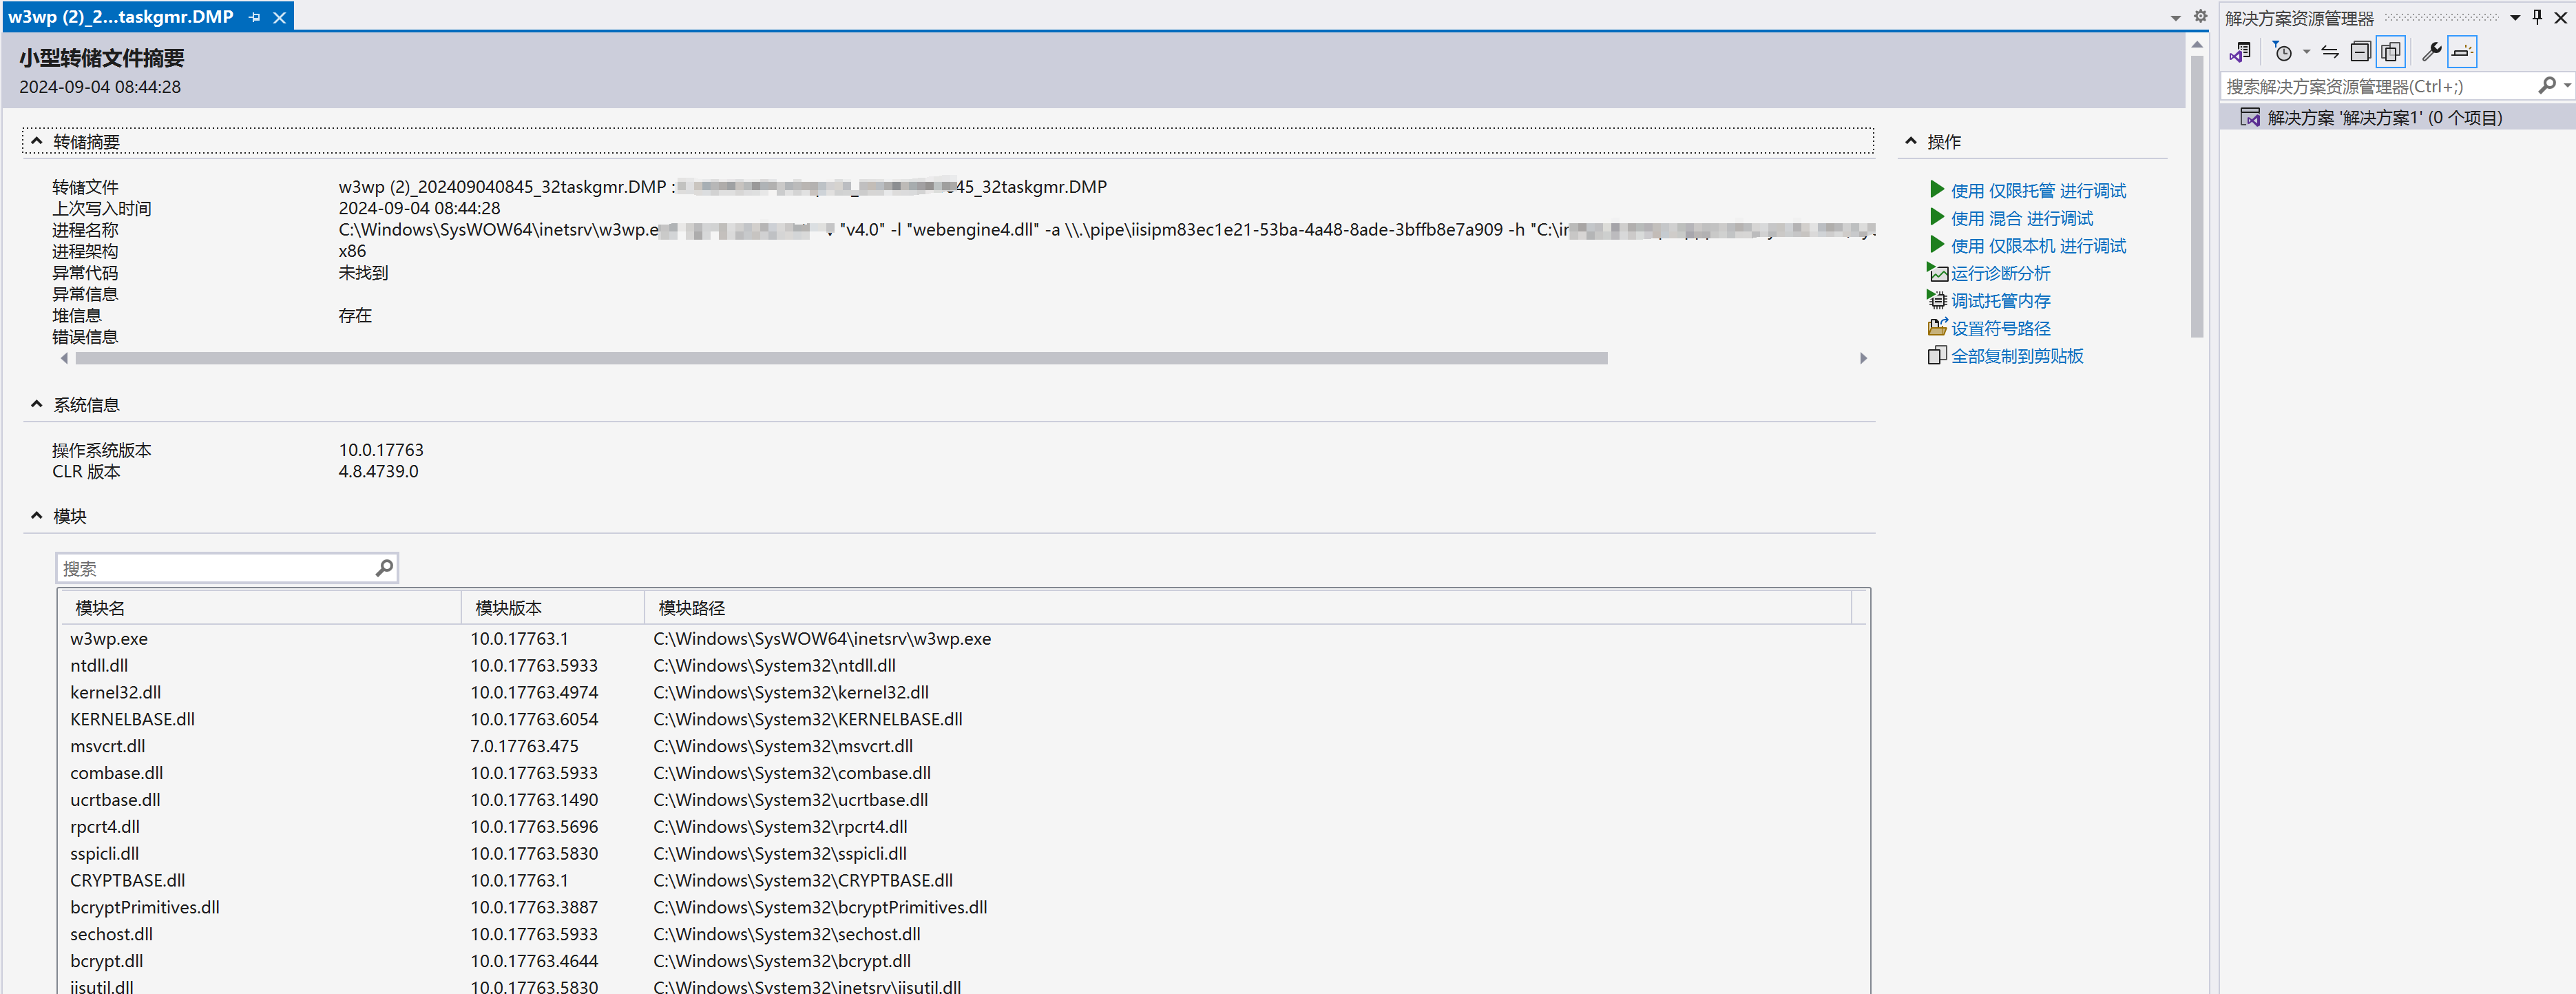Click sync with active document arrows icon
Viewport: 2576px width, 994px height.
(x=2330, y=52)
